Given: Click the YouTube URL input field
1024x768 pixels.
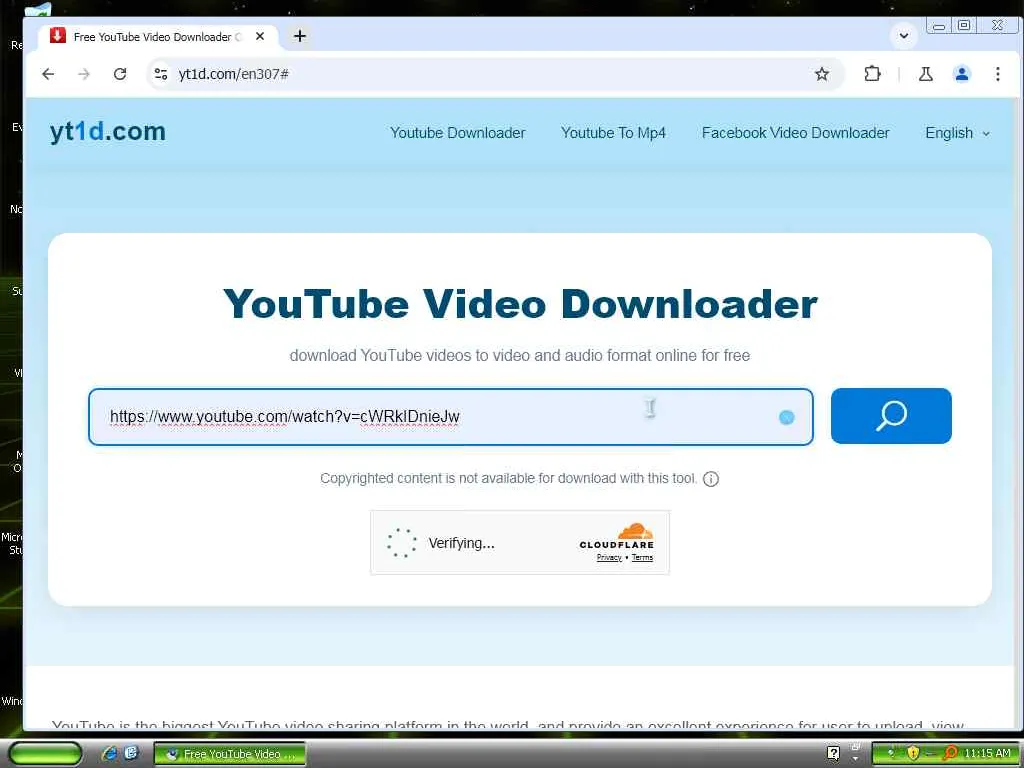Looking at the screenshot, I should pos(451,417).
